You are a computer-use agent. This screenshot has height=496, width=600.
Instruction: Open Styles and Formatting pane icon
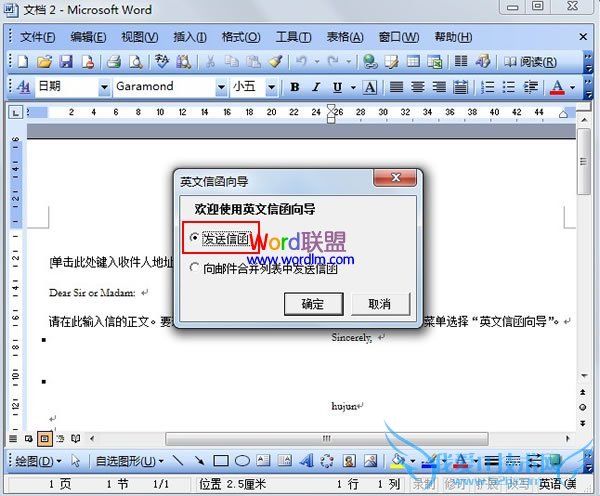pos(24,87)
